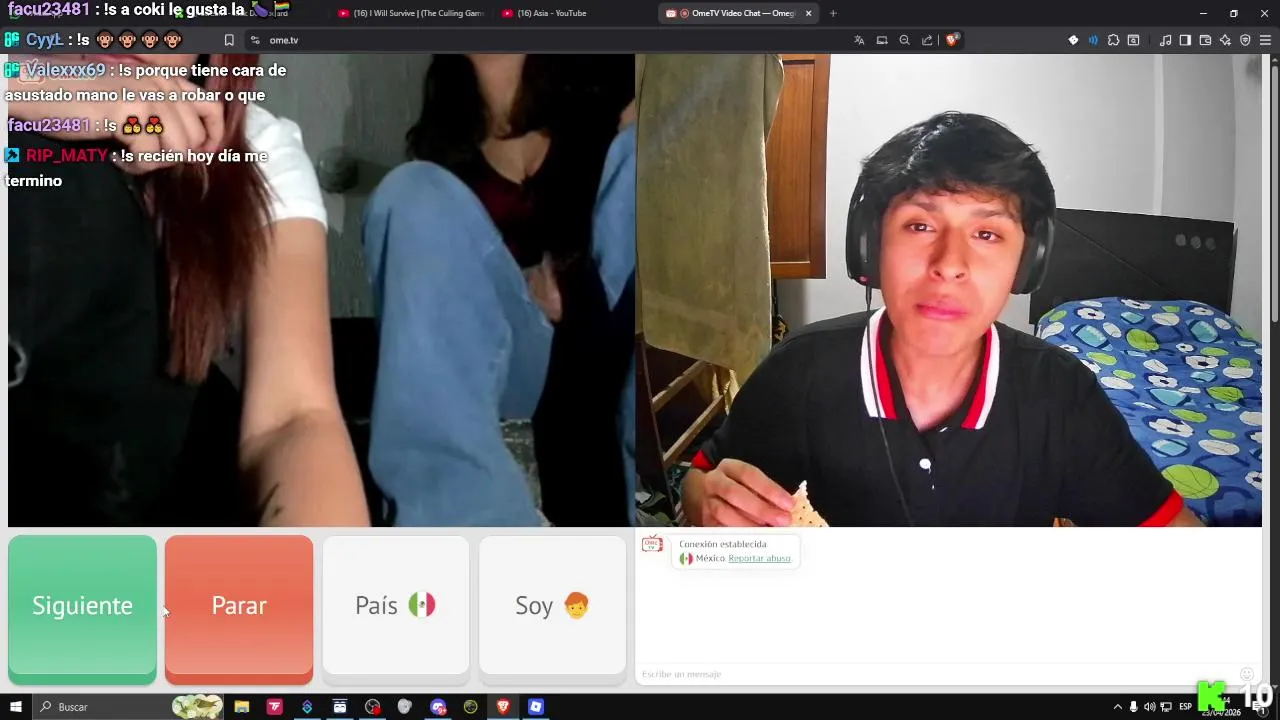Screen dimensions: 1280x720
Task: Click the cast/screen icon in address bar
Action: click(x=882, y=40)
